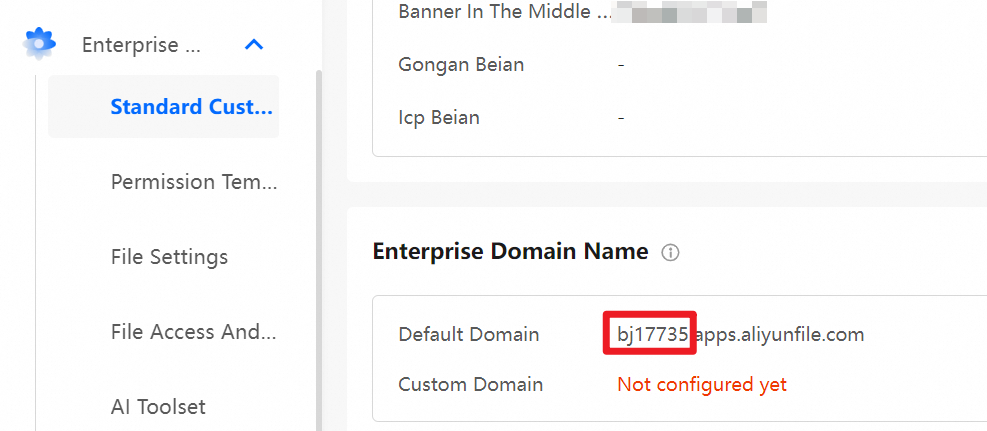Click the sidebar vertical scrollbar
The height and width of the screenshot is (431, 987).
click(319, 250)
